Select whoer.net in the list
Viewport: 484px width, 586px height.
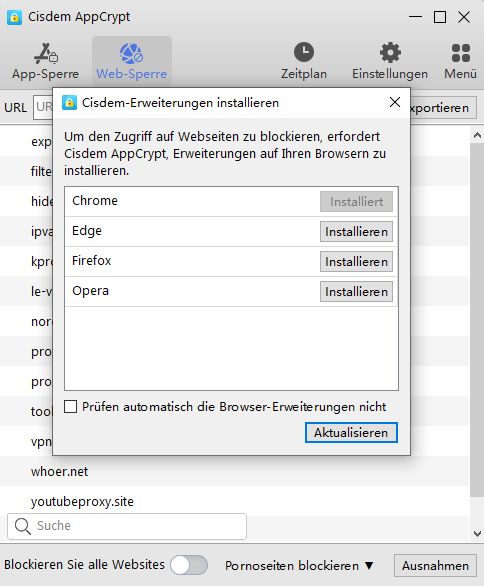[x=59, y=472]
